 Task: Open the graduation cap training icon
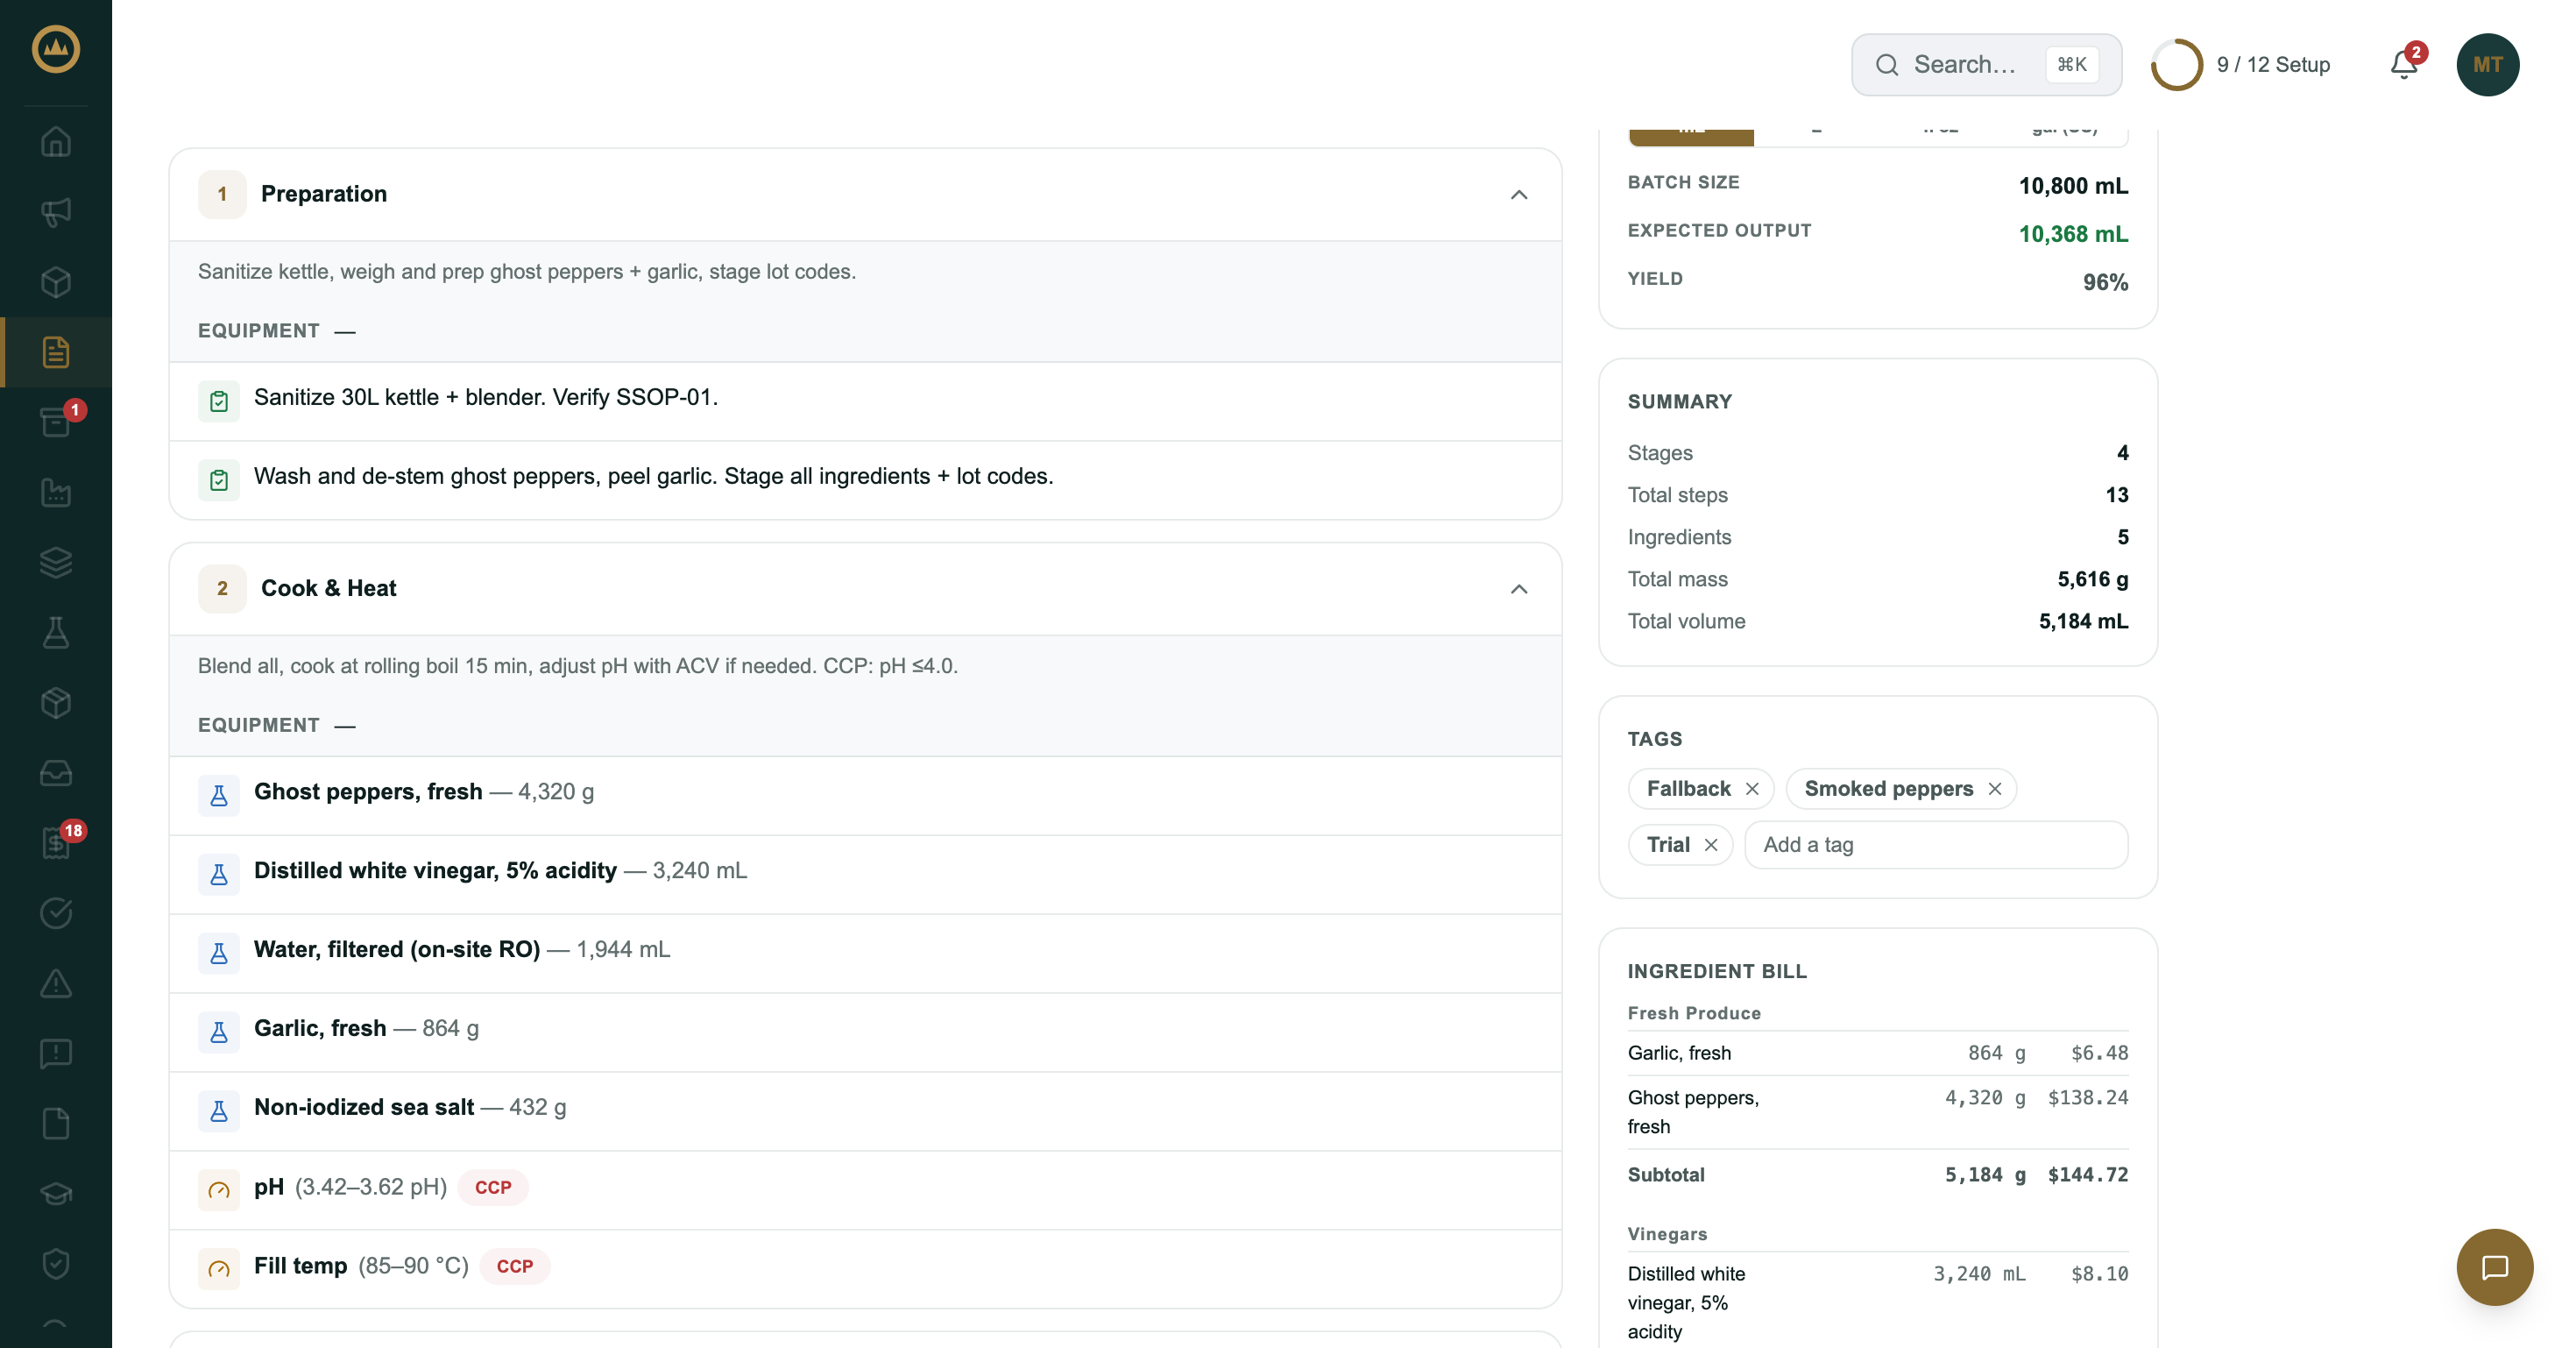[x=56, y=1193]
